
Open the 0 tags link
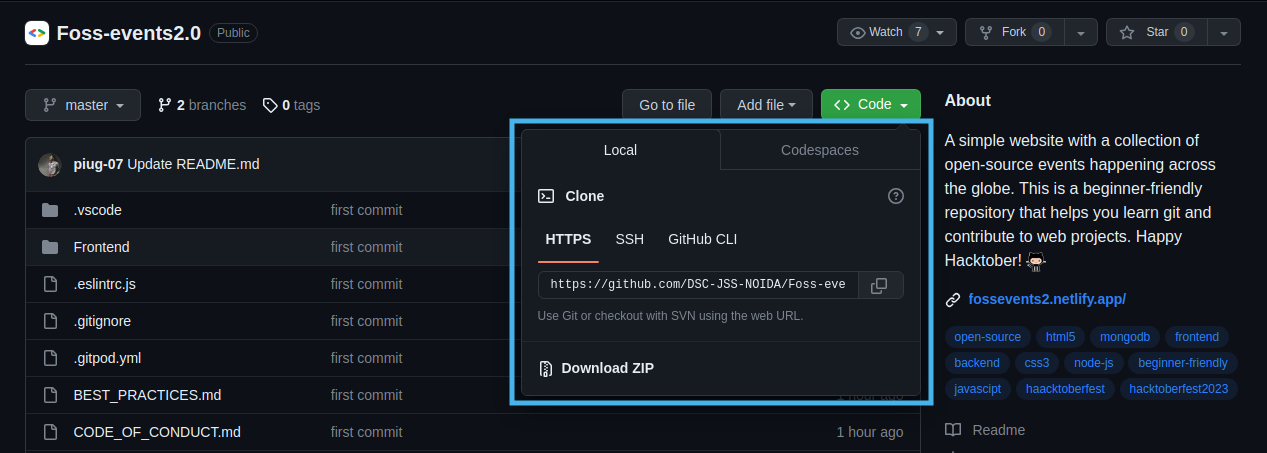coord(291,105)
